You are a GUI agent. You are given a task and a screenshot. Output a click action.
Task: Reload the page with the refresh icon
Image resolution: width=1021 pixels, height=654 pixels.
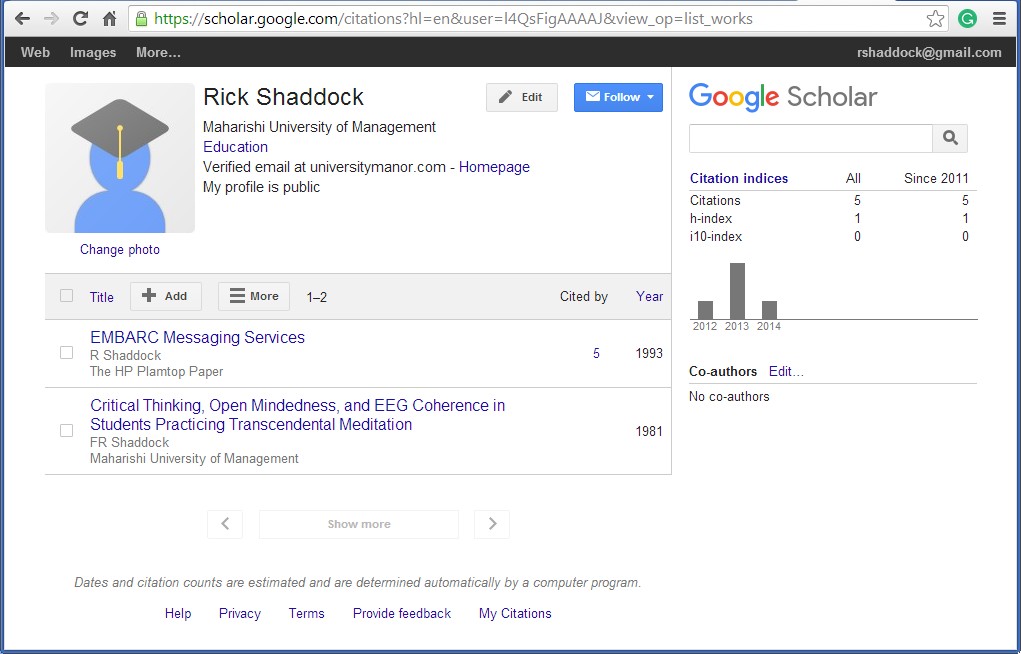point(80,19)
